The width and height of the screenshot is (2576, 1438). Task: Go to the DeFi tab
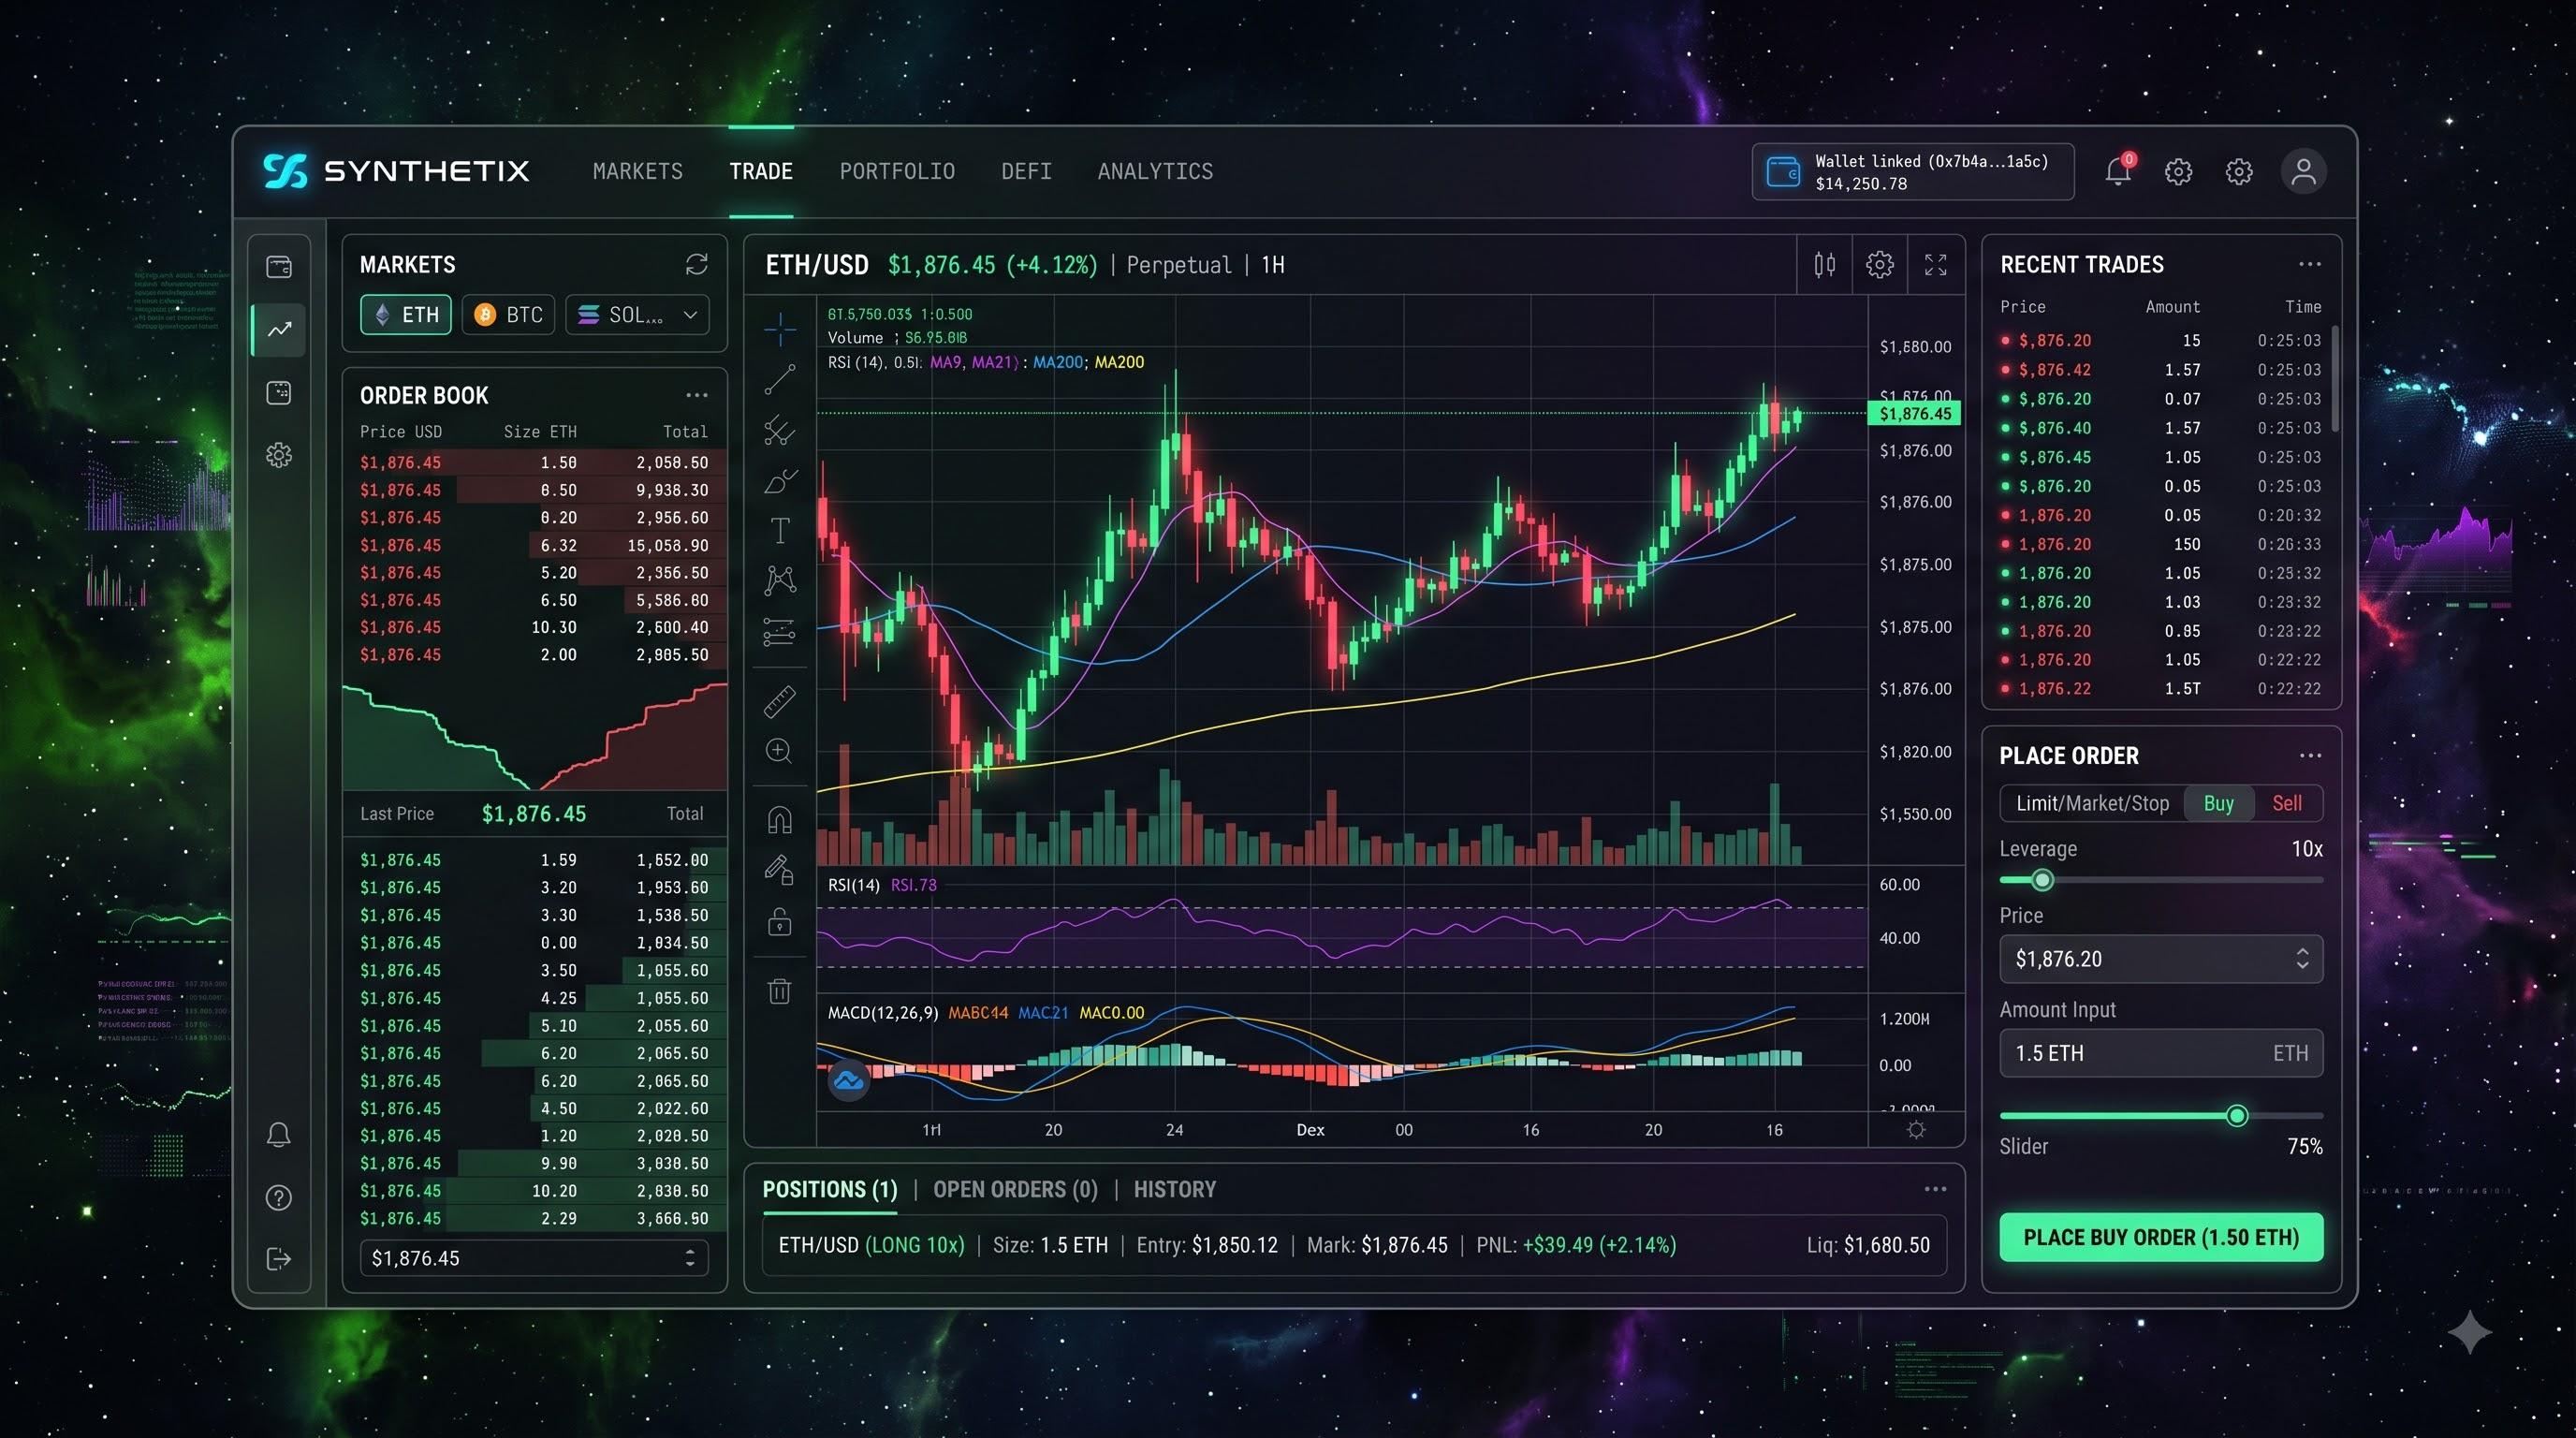pos(1026,171)
